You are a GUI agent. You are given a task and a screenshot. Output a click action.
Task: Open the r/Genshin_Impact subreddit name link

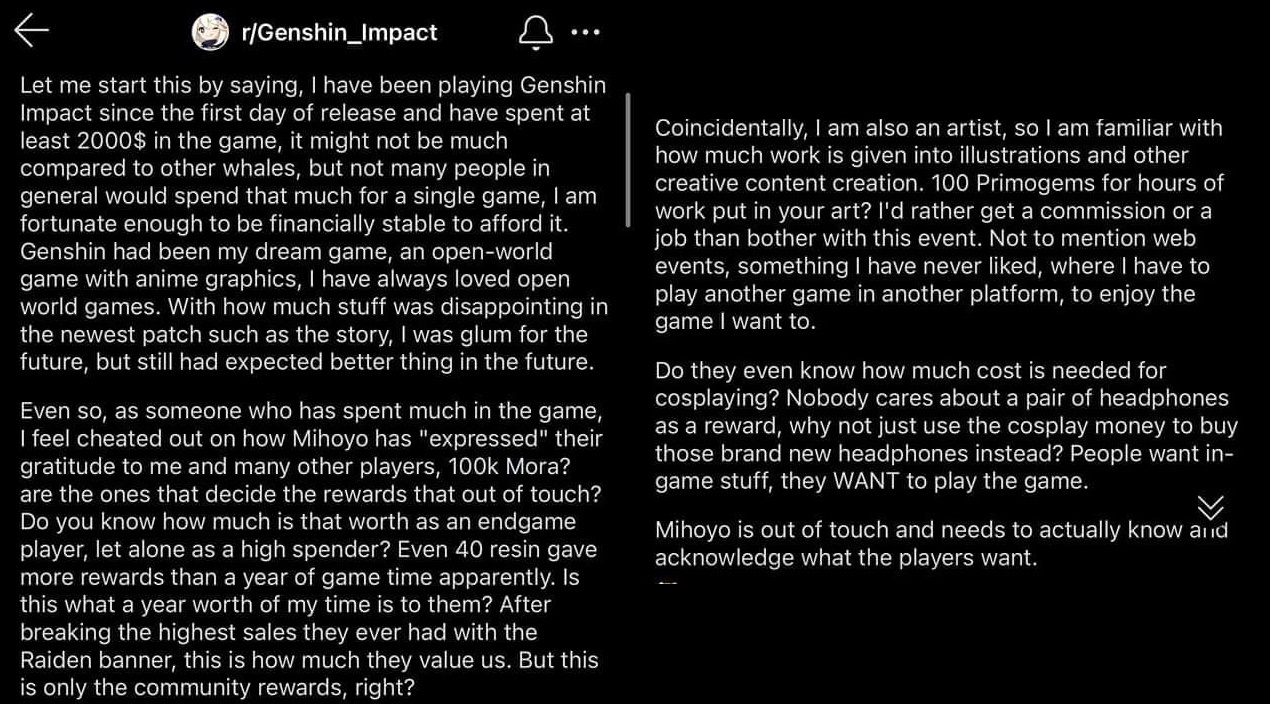coord(339,32)
